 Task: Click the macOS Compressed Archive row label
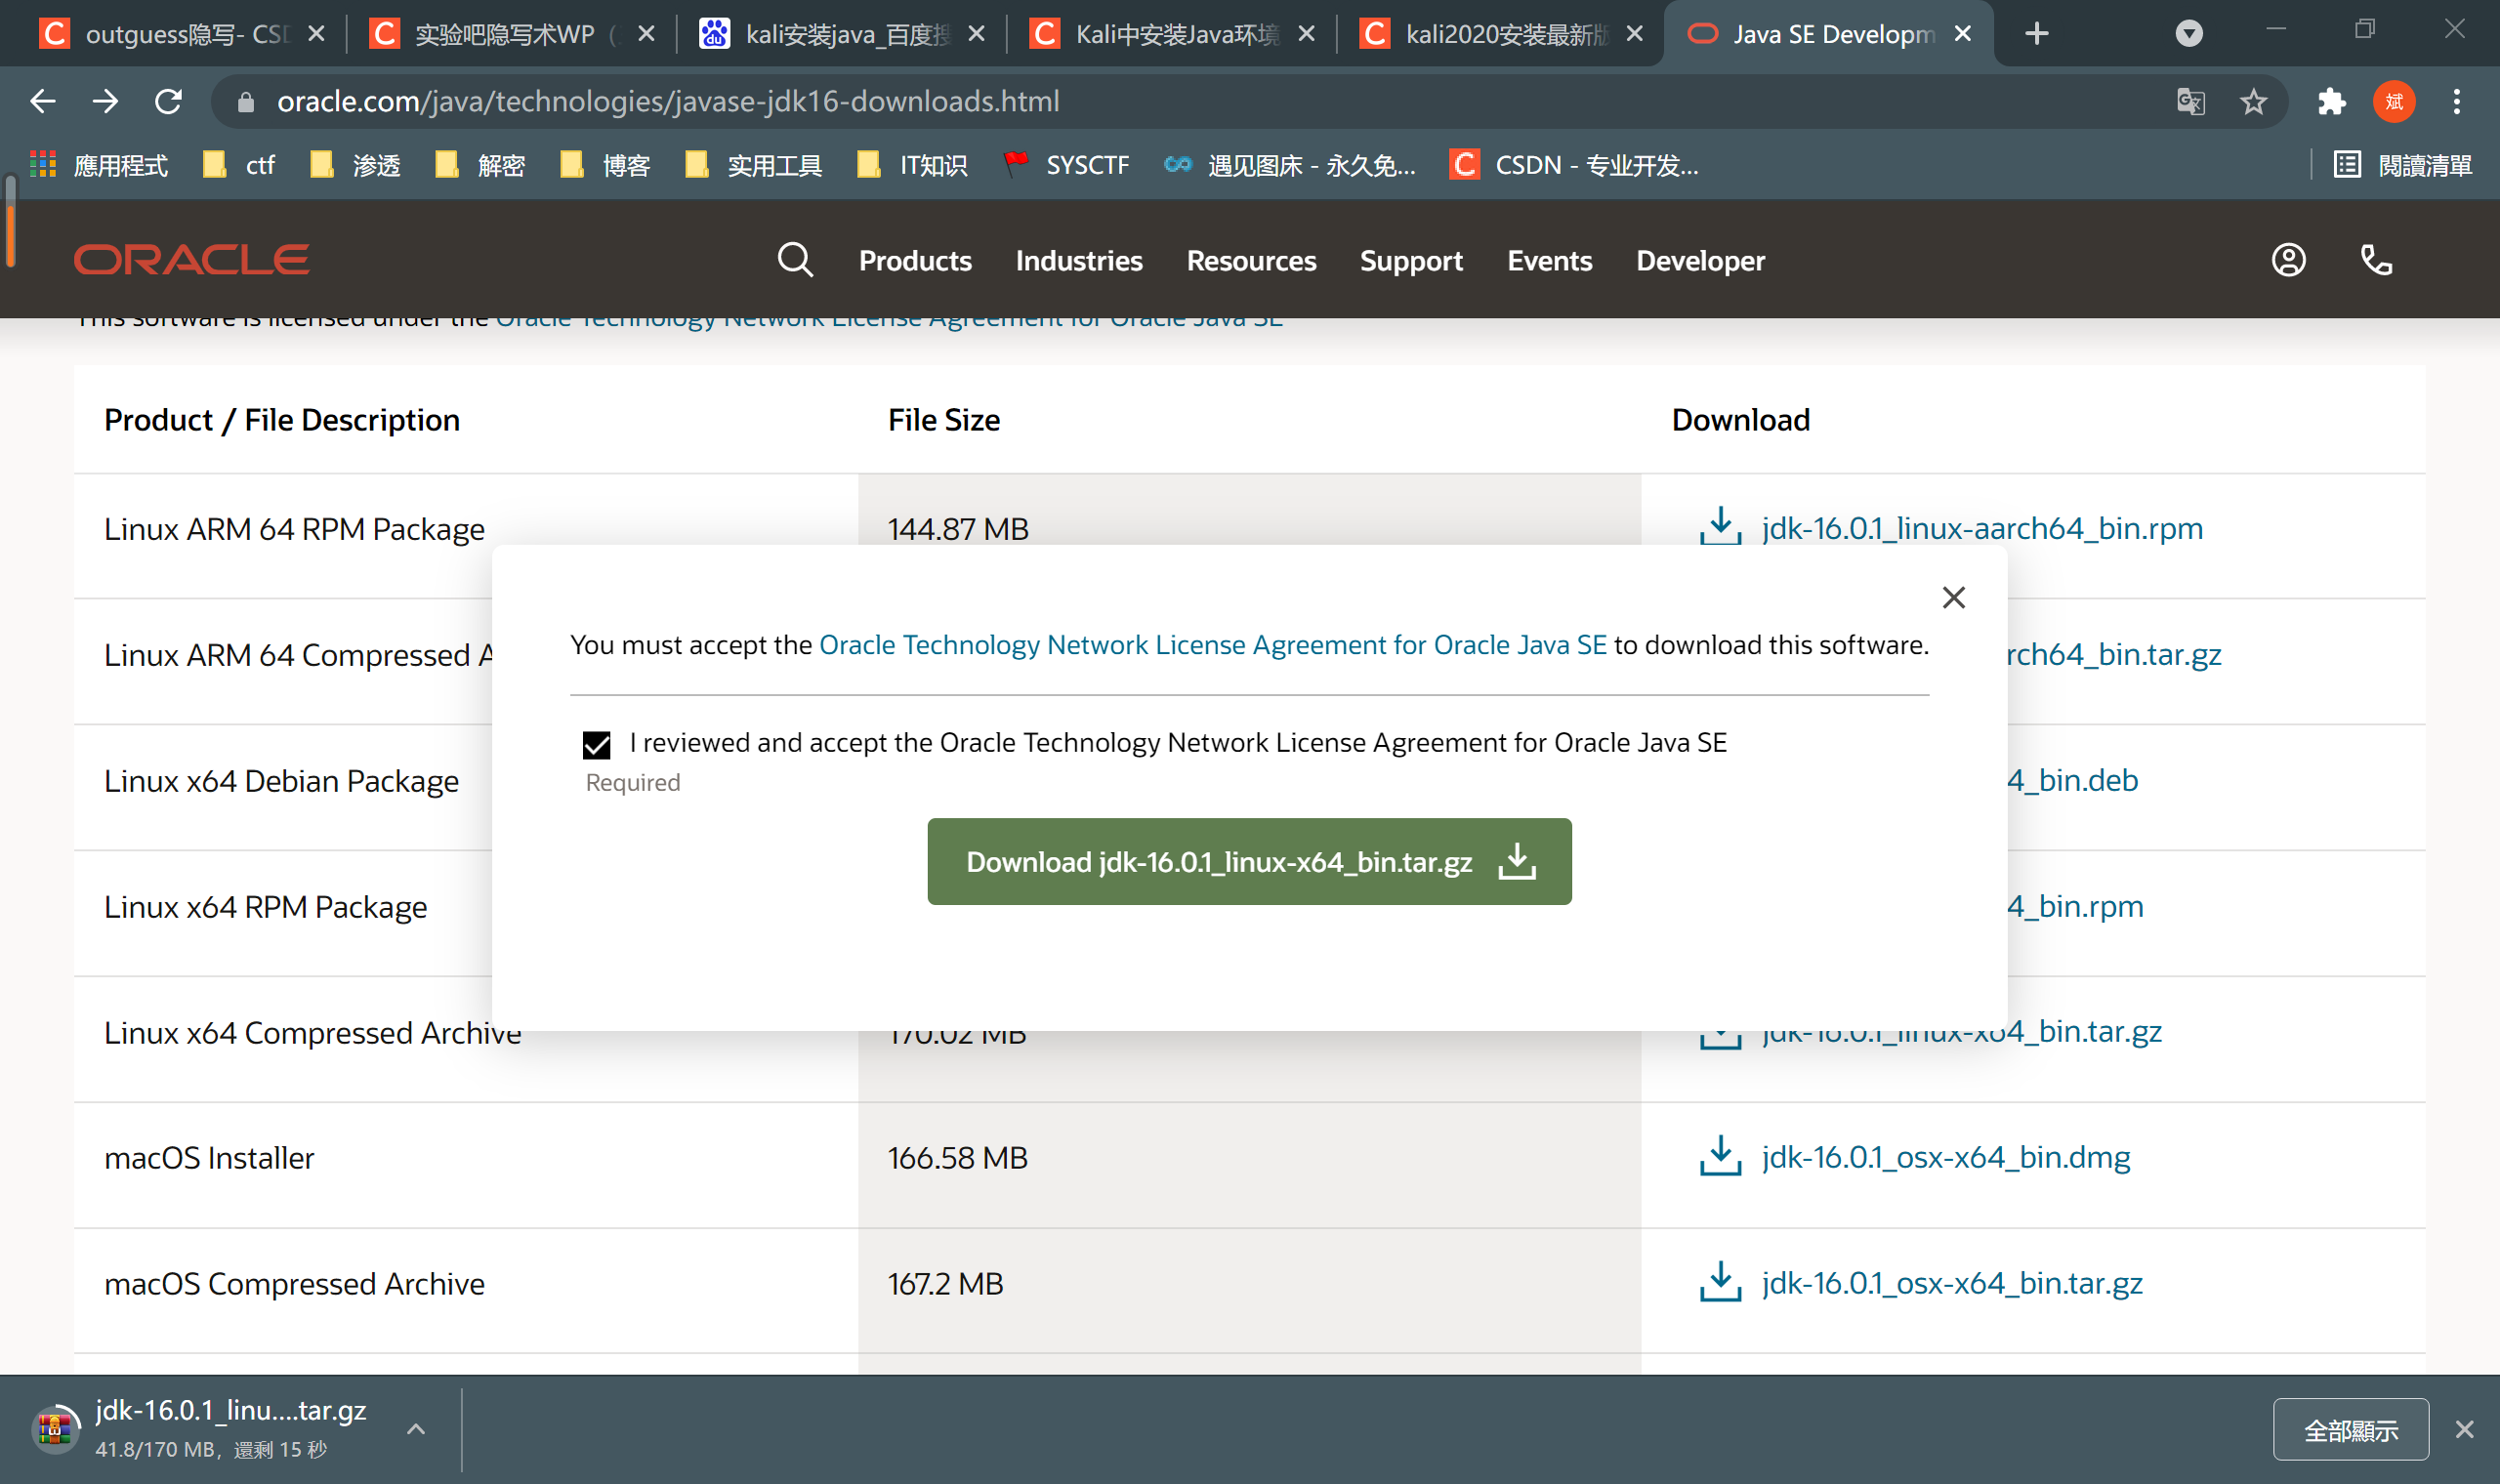point(294,1283)
